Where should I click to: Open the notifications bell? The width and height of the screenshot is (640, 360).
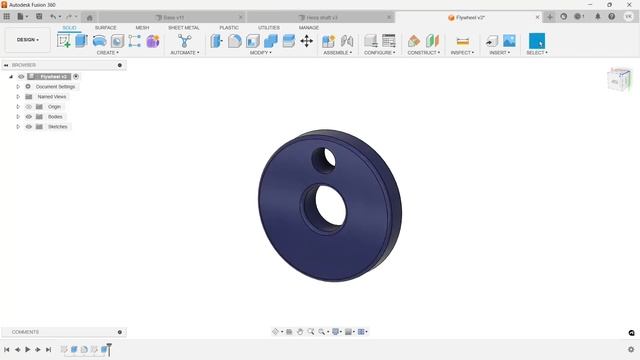click(598, 17)
